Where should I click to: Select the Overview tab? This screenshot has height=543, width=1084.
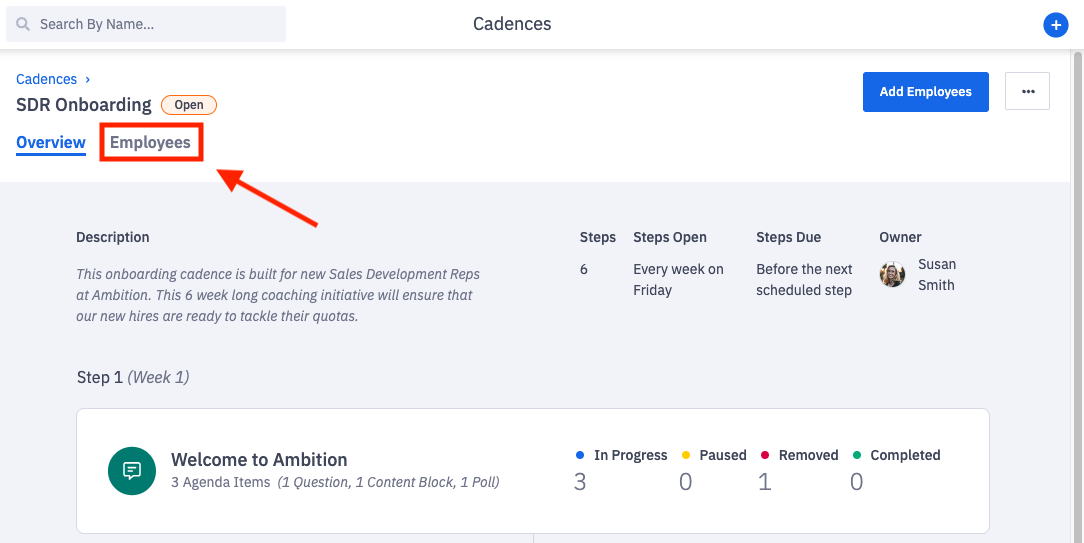pos(51,142)
